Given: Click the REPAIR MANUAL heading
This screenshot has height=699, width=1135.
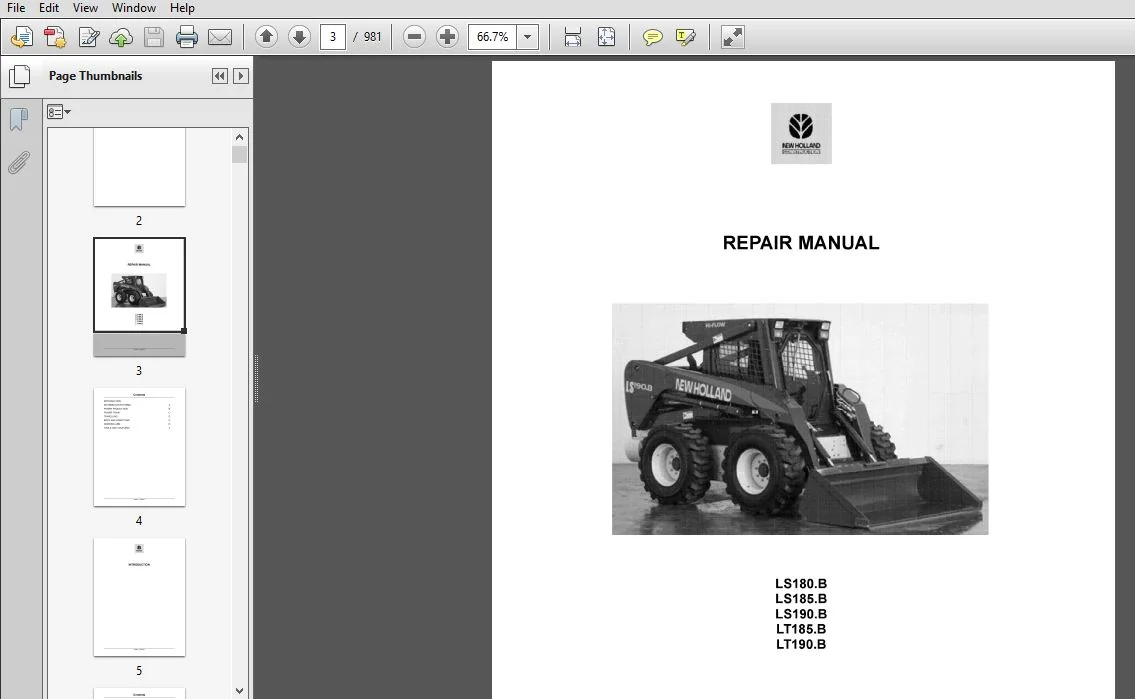Looking at the screenshot, I should click(801, 243).
